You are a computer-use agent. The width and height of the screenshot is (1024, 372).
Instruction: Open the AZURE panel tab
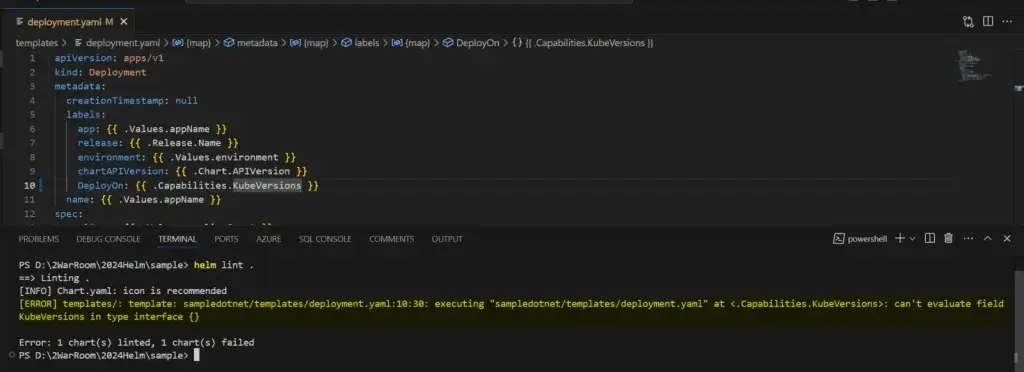[x=268, y=239]
